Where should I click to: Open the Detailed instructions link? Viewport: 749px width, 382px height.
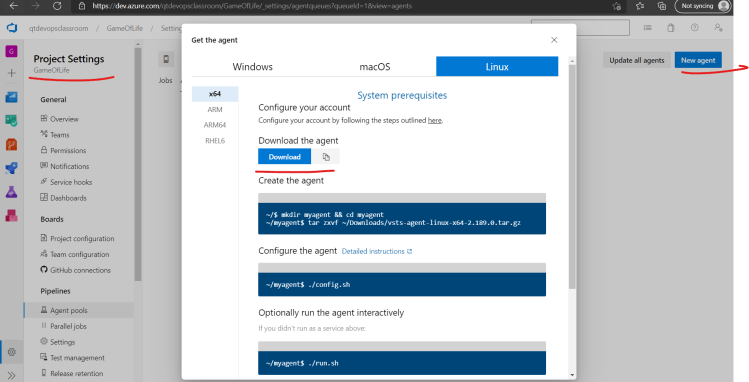coord(377,251)
